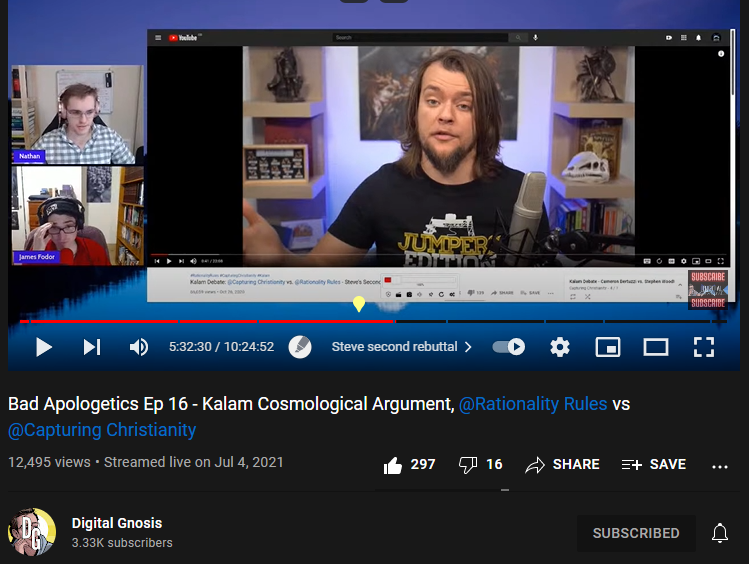Image resolution: width=749 pixels, height=564 pixels.
Task: Click the embedded search box in video
Action: (420, 37)
